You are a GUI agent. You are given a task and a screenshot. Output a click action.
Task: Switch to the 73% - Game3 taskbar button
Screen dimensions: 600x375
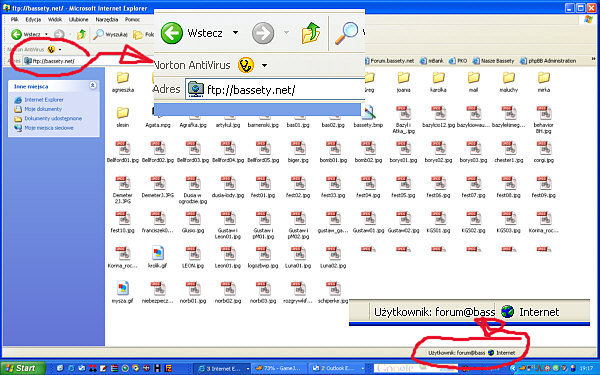(279, 368)
